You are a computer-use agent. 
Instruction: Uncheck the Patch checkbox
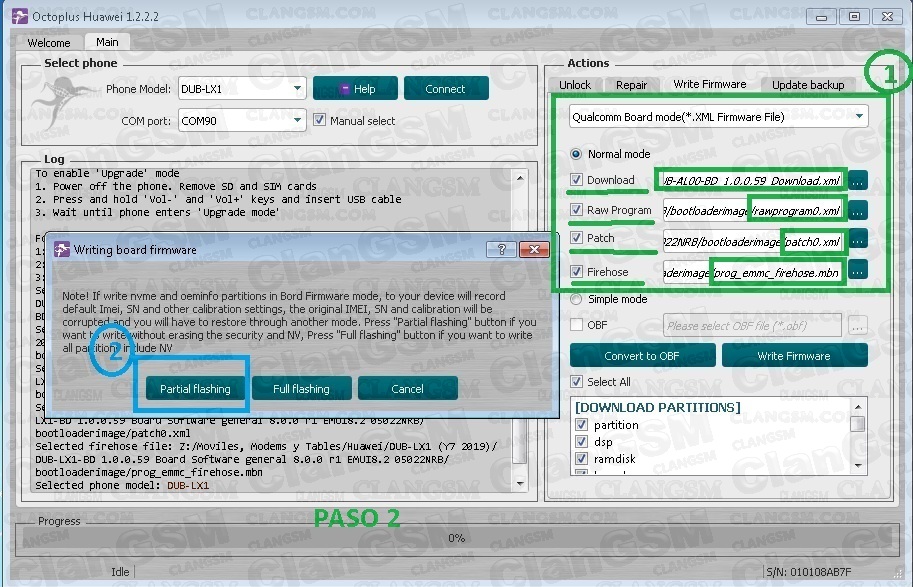coord(576,238)
